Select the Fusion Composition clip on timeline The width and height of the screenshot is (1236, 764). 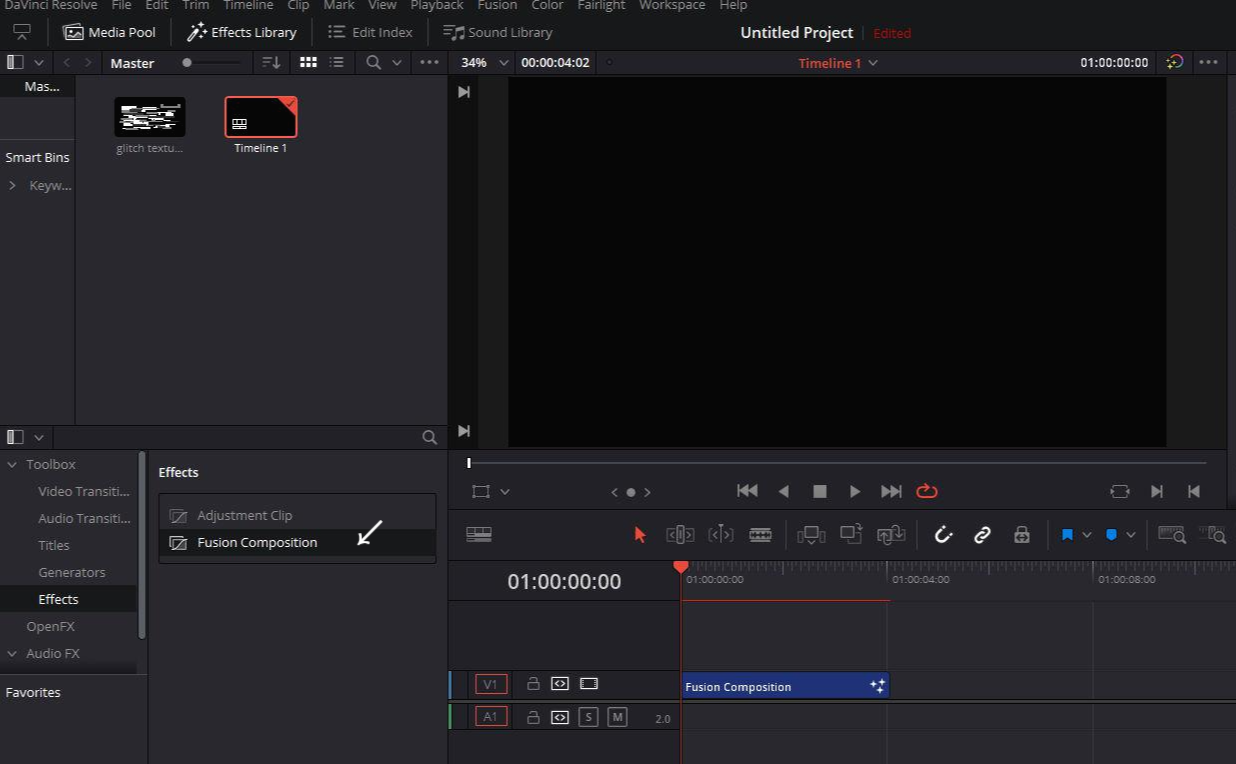[784, 686]
